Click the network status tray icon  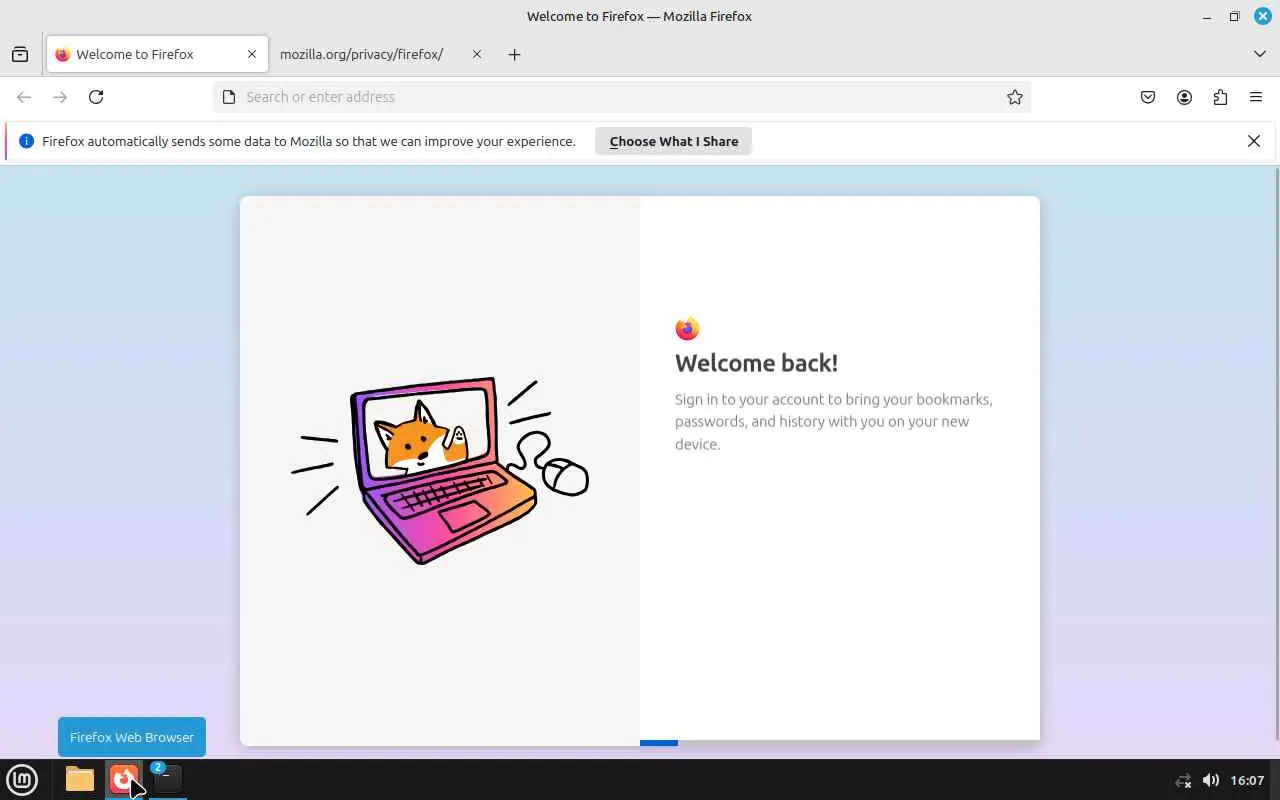1183,780
